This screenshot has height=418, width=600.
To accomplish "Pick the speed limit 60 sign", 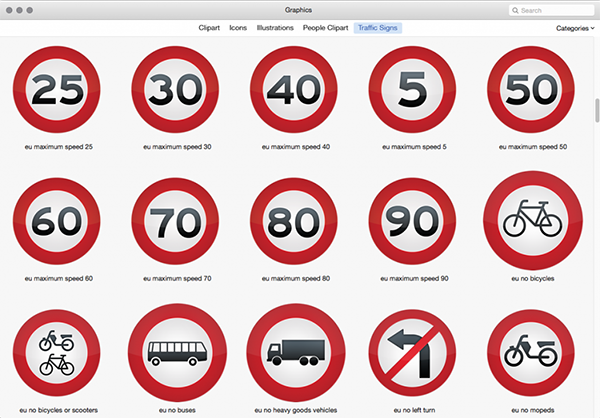I will pos(57,221).
